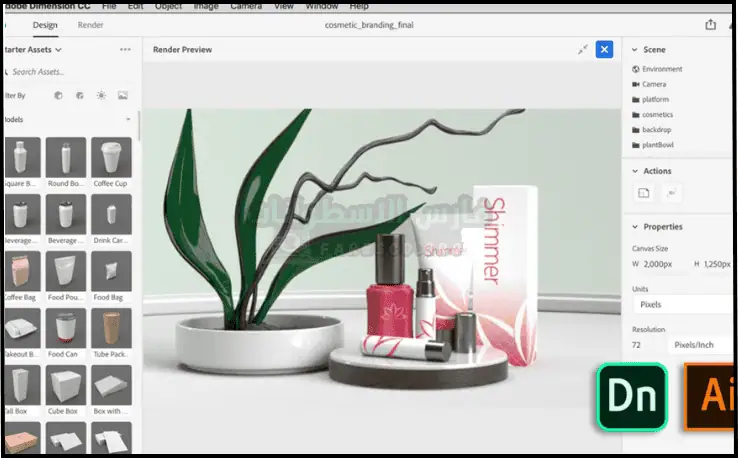The width and height of the screenshot is (738, 458).
Task: Switch to the Render tab
Action: pos(91,25)
